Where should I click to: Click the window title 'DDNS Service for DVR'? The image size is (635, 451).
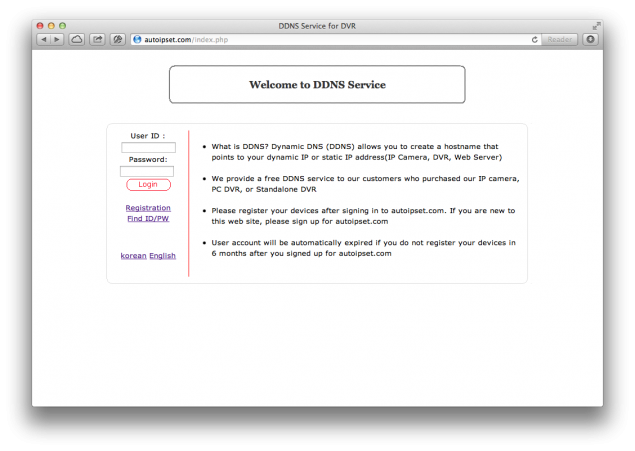317,26
